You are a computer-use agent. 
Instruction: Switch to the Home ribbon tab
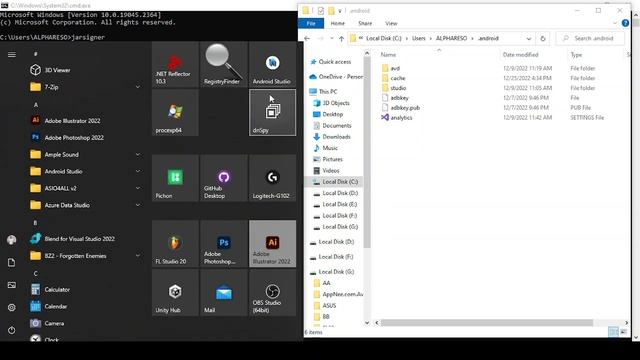[338, 23]
